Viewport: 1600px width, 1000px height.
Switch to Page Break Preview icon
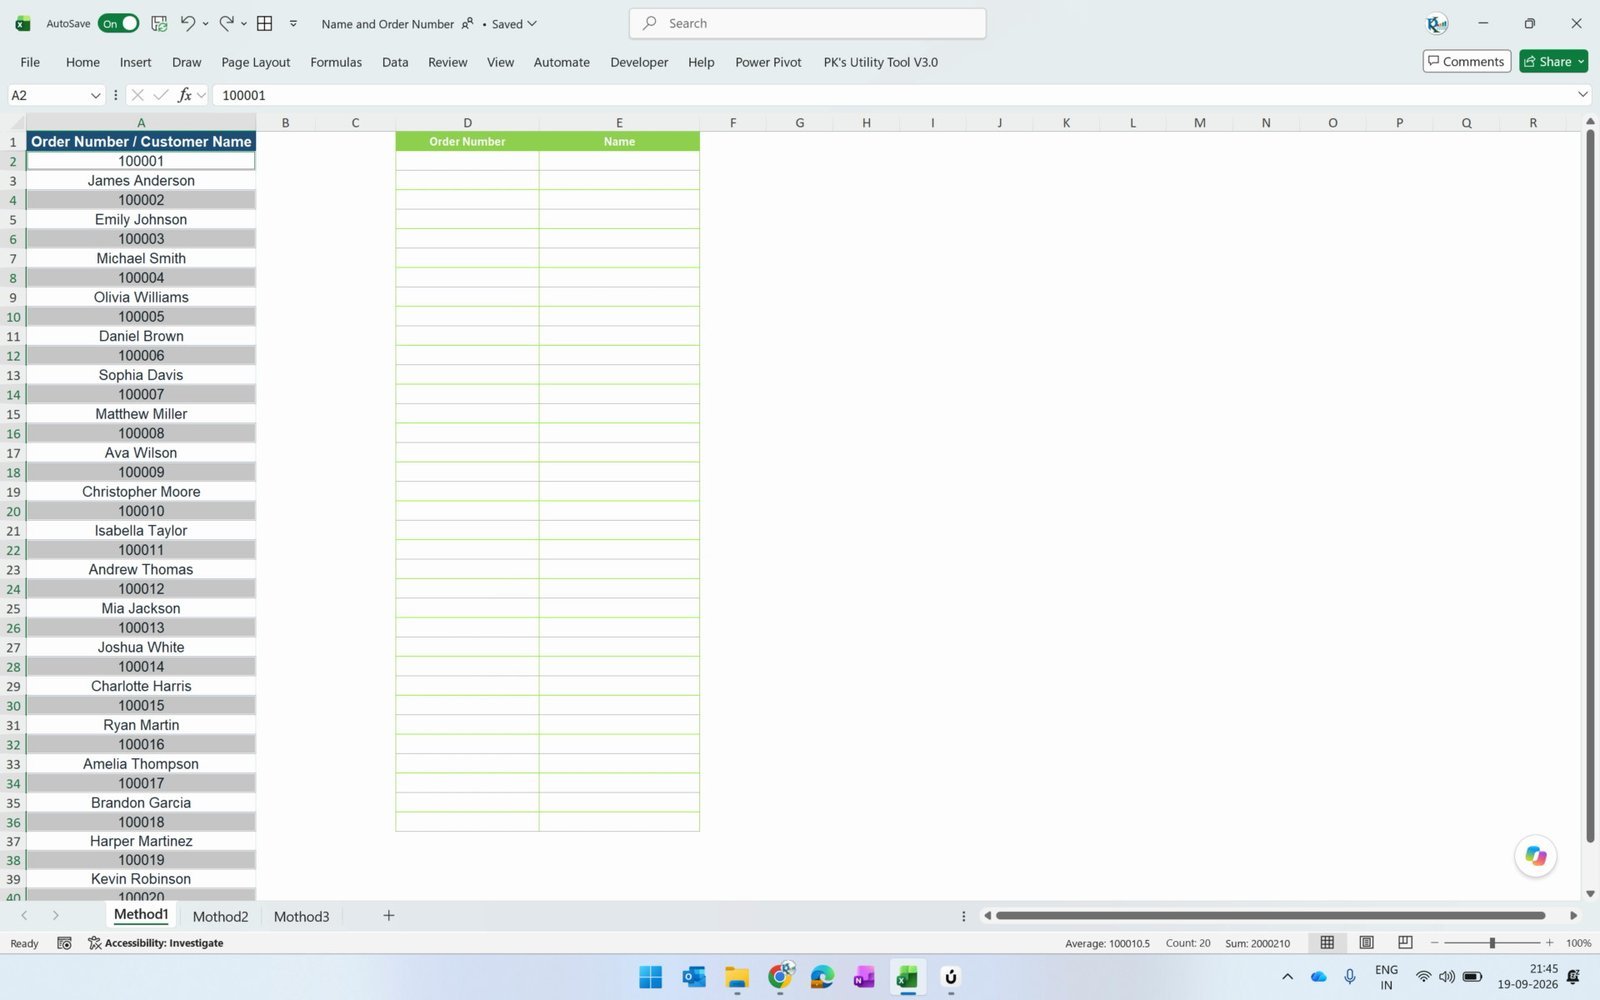point(1405,942)
